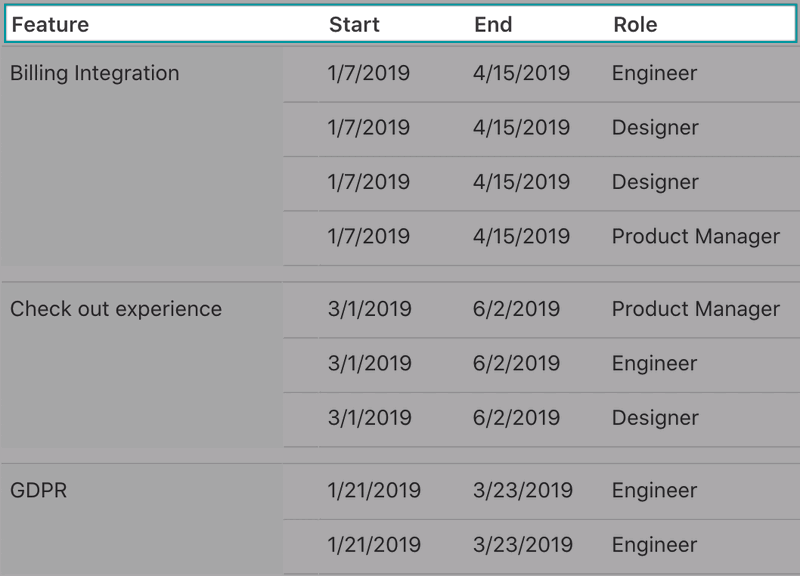Click the 1/21/2019 start date in the first GDPR row
This screenshot has height=576, width=800.
pyautogui.click(x=374, y=491)
